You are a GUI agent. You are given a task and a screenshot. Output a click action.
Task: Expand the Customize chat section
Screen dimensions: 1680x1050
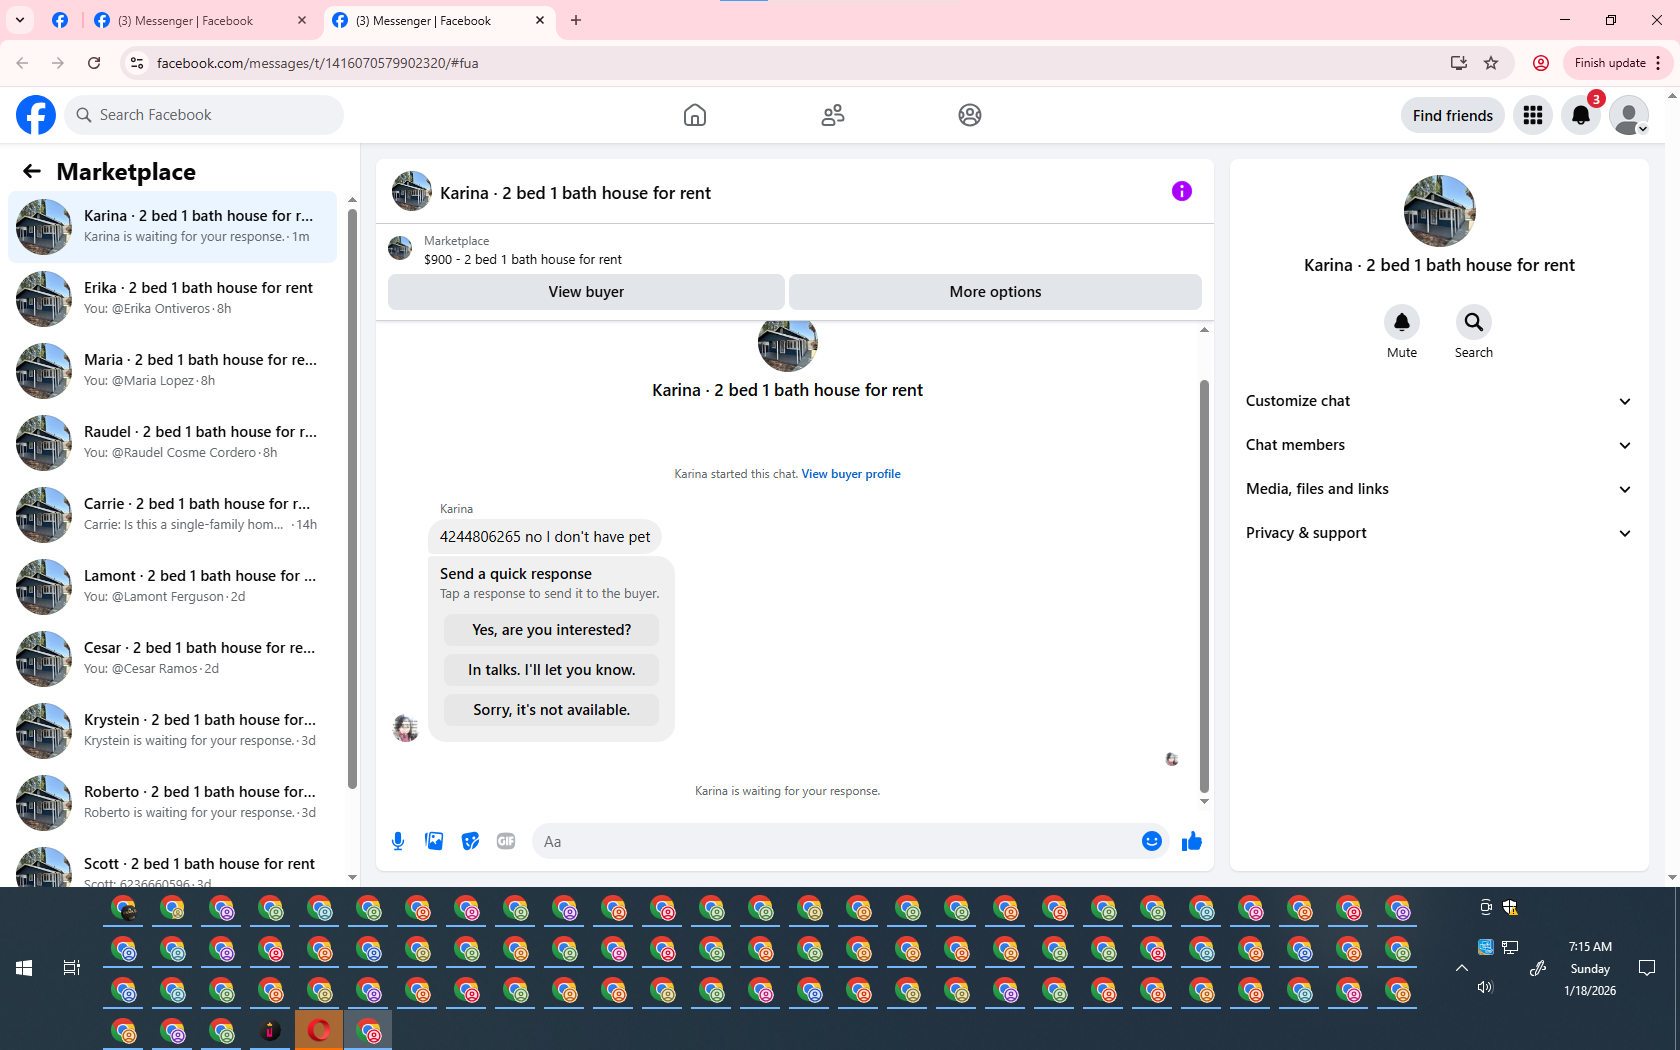tap(1439, 401)
